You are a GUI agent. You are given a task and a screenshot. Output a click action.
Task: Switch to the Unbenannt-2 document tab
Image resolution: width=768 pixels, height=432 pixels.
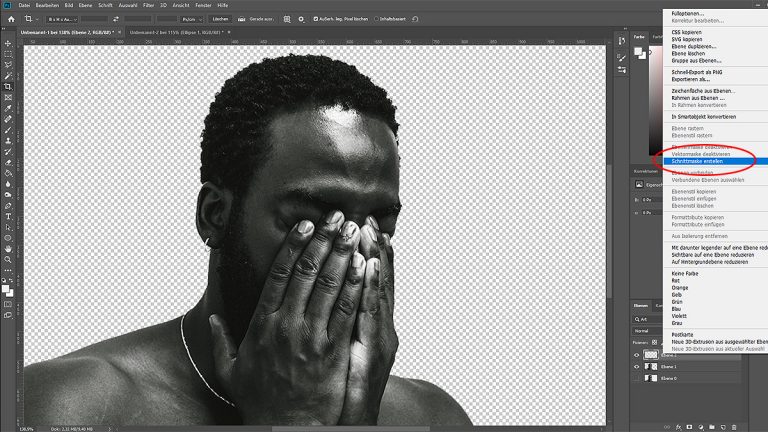pos(168,32)
